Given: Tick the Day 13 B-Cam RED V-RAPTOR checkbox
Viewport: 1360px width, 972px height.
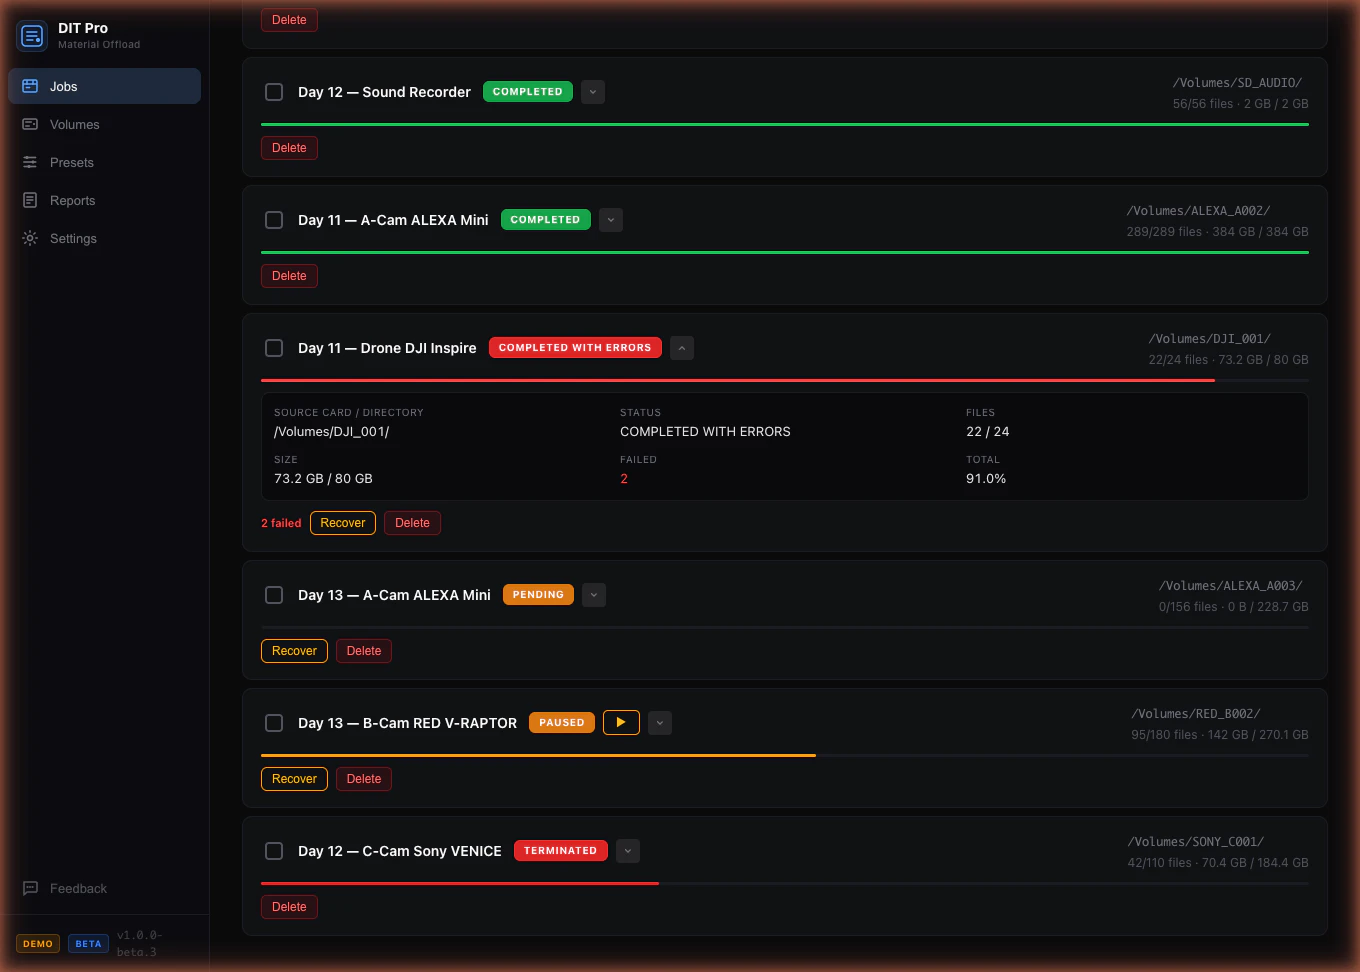Looking at the screenshot, I should click(274, 723).
